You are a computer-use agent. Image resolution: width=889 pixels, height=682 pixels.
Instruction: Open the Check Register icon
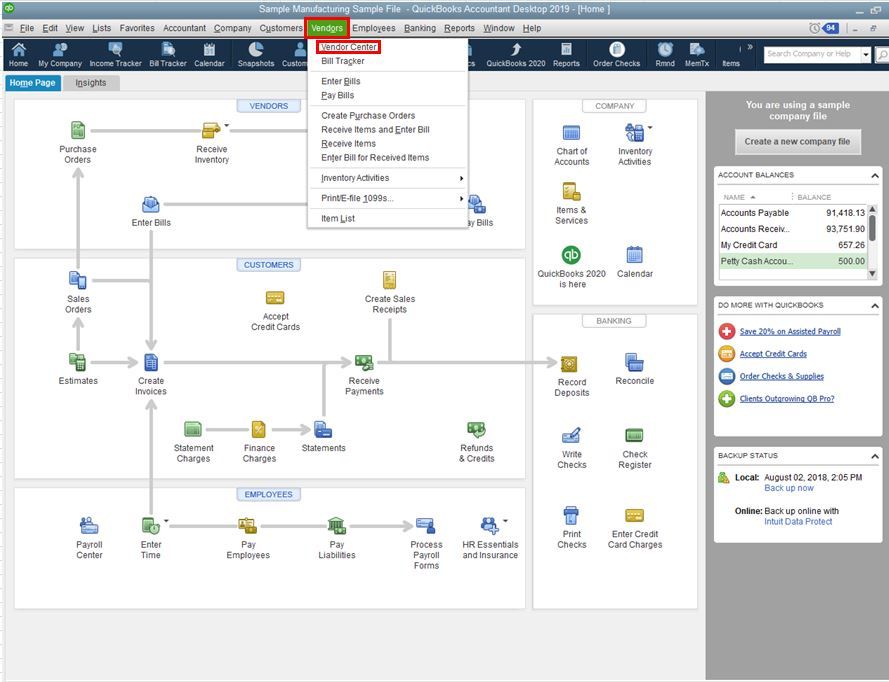click(x=634, y=435)
